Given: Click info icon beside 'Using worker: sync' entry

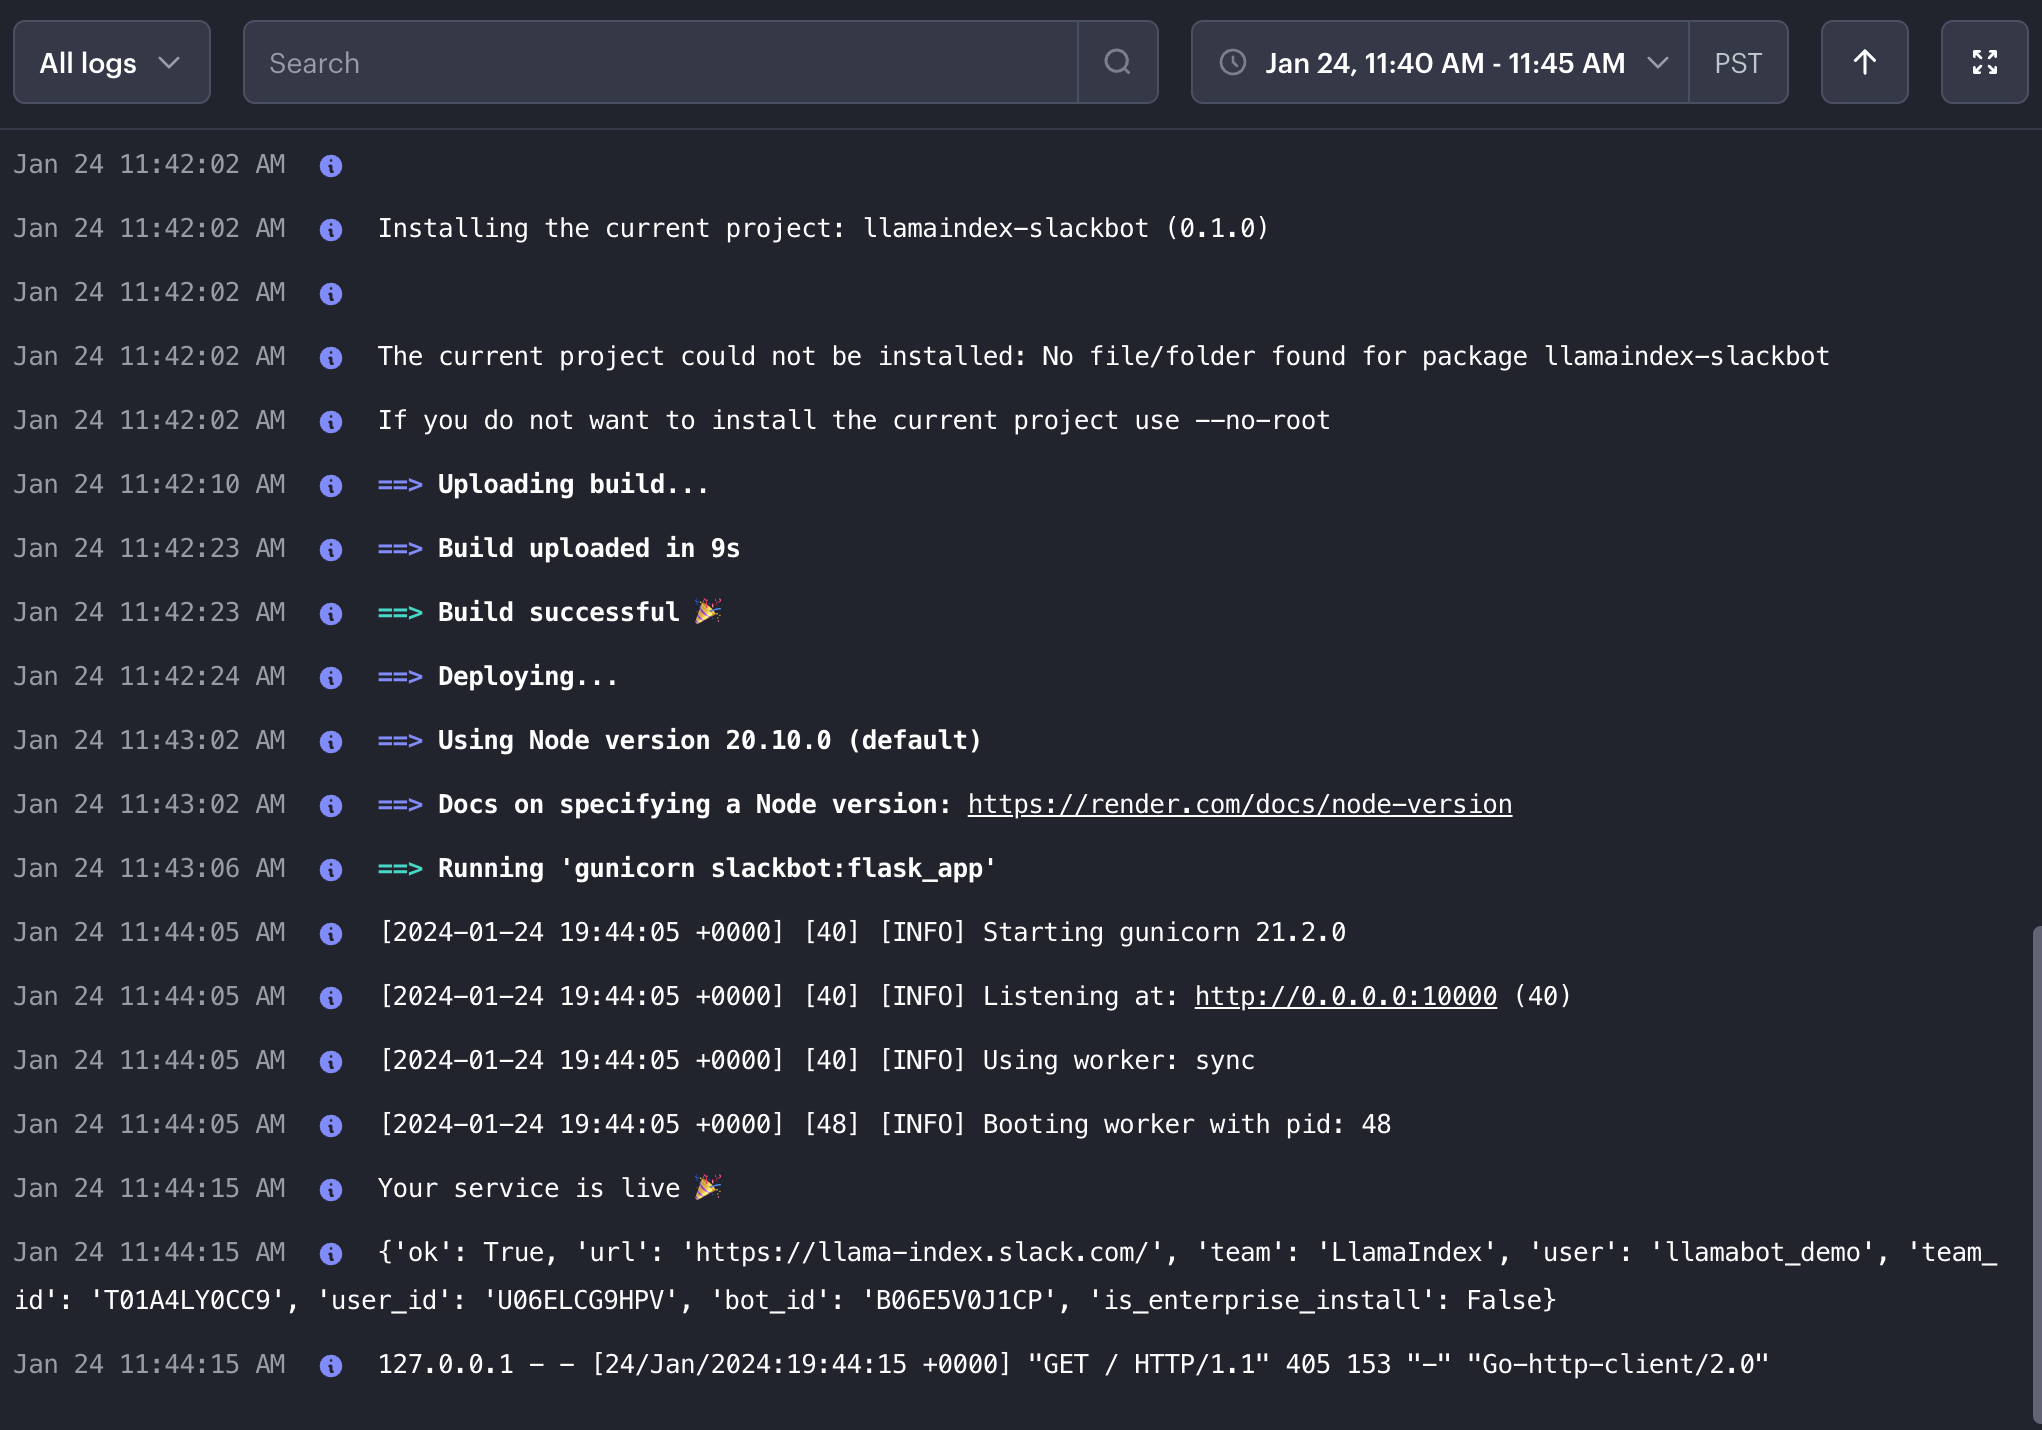Looking at the screenshot, I should click(331, 1061).
